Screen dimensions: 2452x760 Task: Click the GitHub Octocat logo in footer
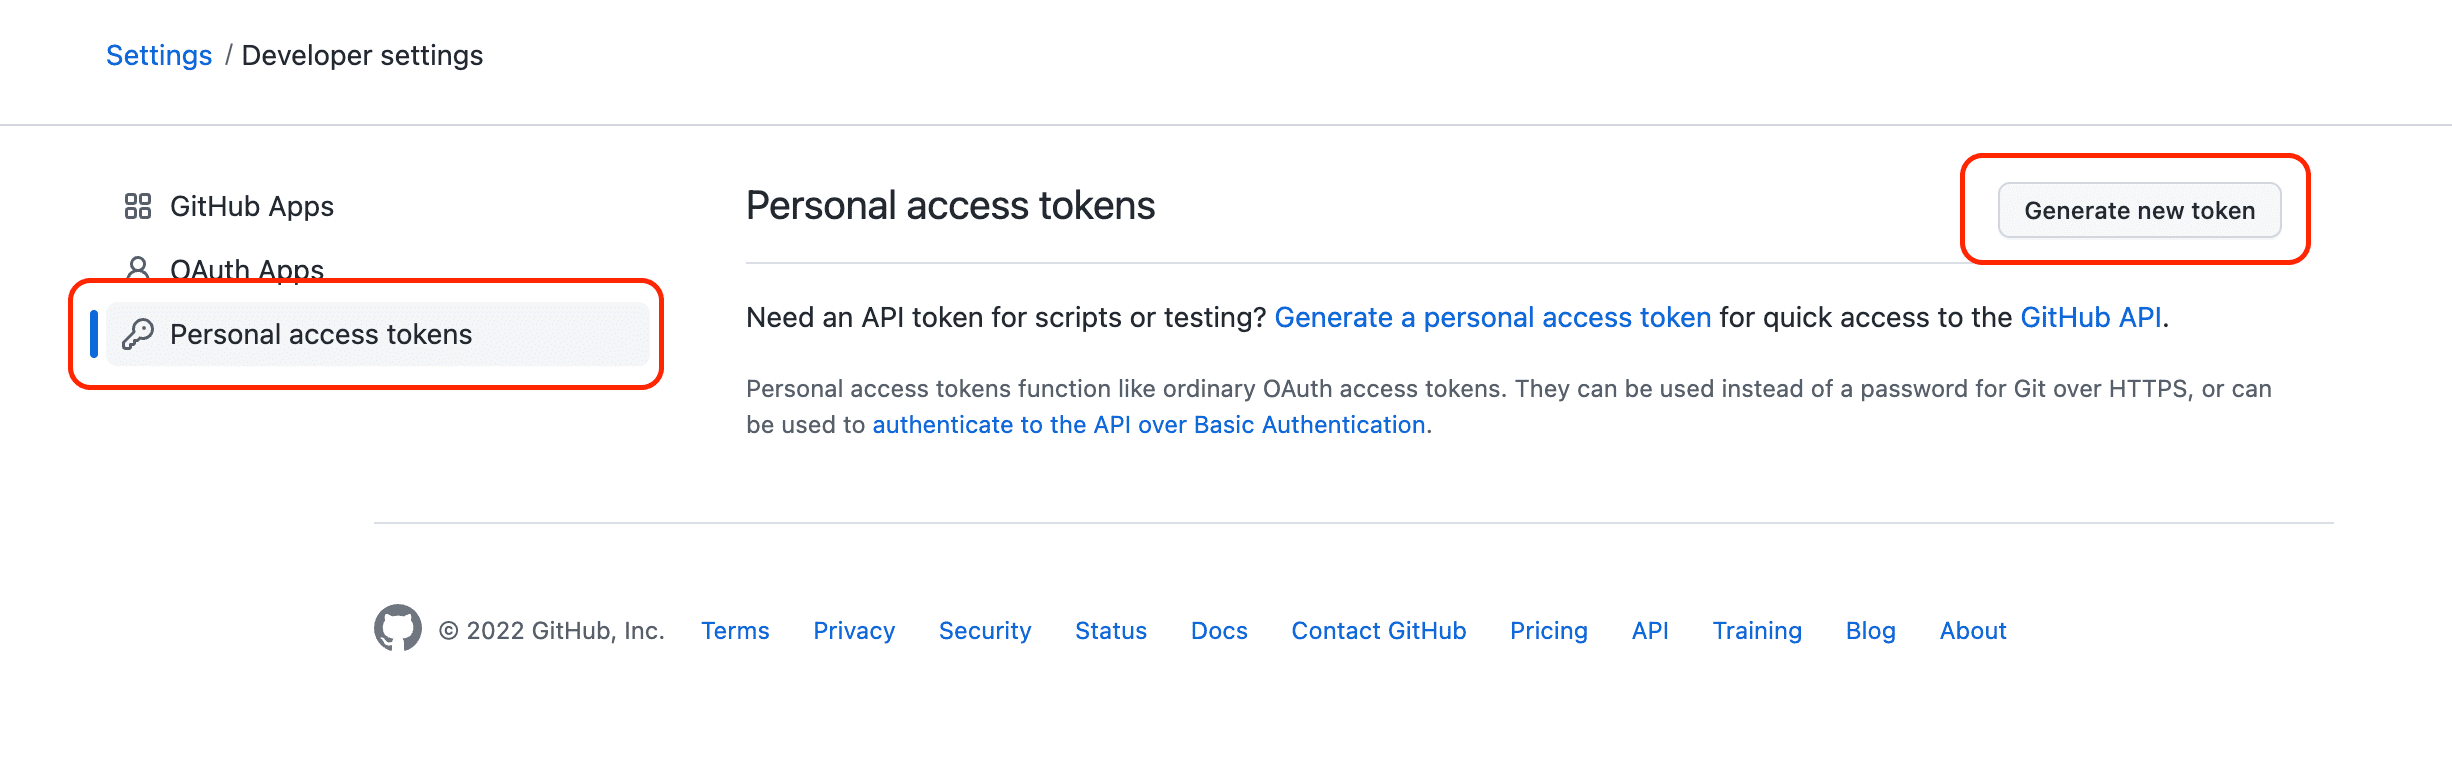[397, 628]
